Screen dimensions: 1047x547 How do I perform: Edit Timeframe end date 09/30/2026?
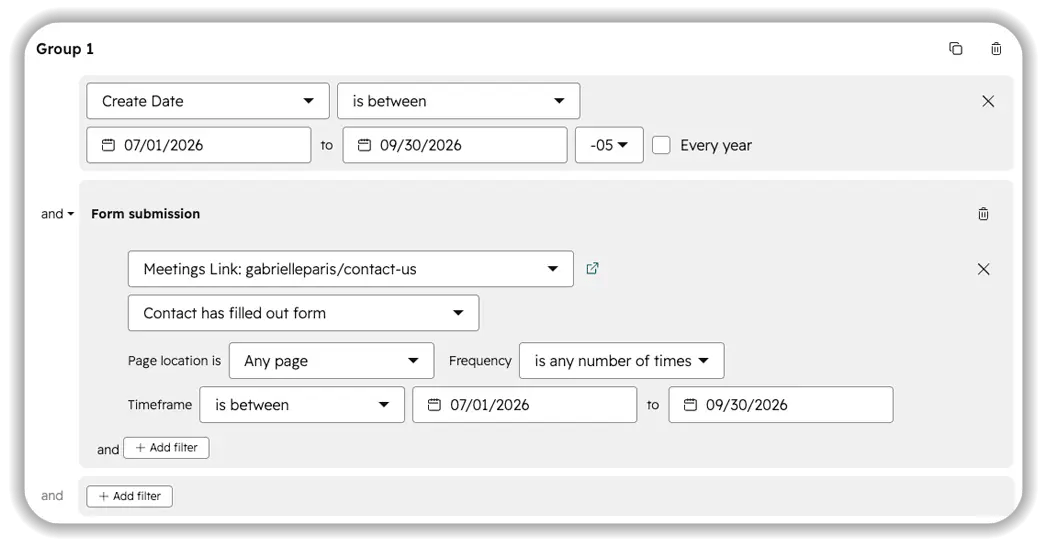point(781,405)
